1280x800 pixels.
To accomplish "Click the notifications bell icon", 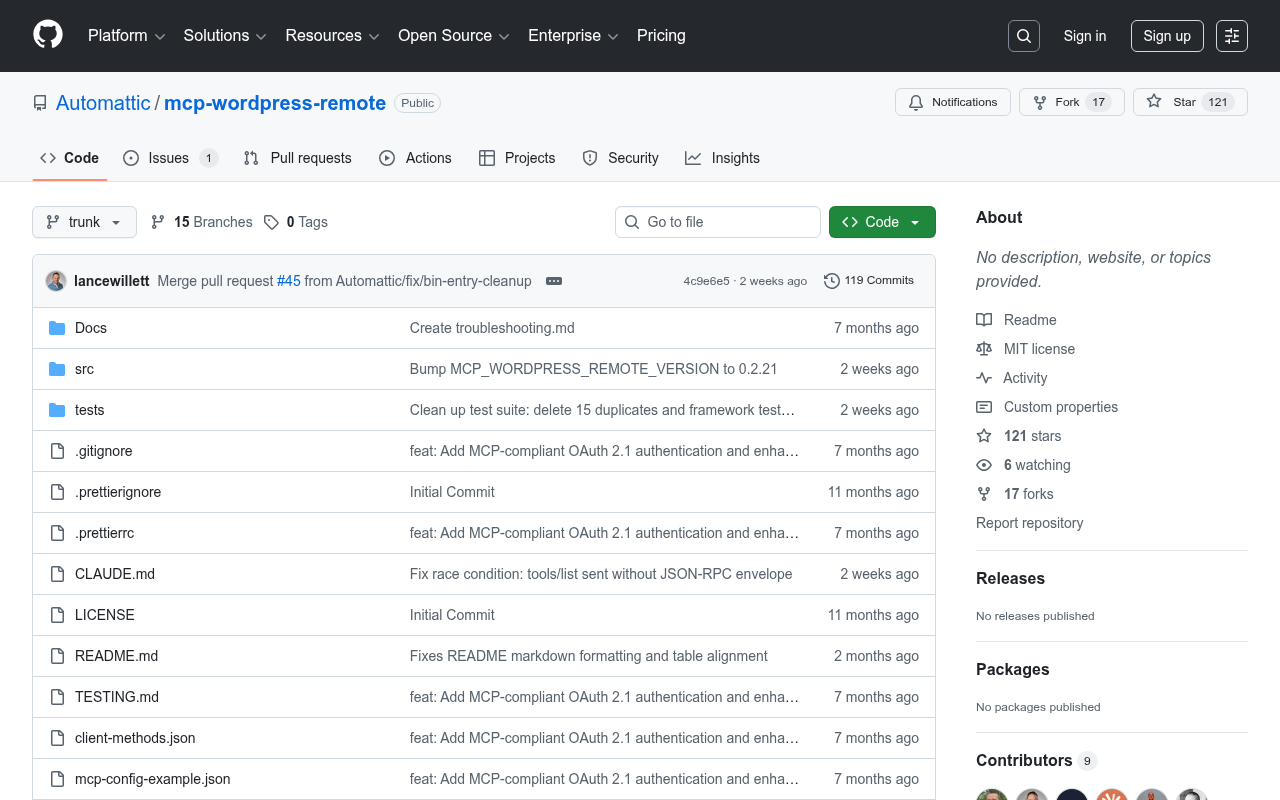I will coord(915,102).
